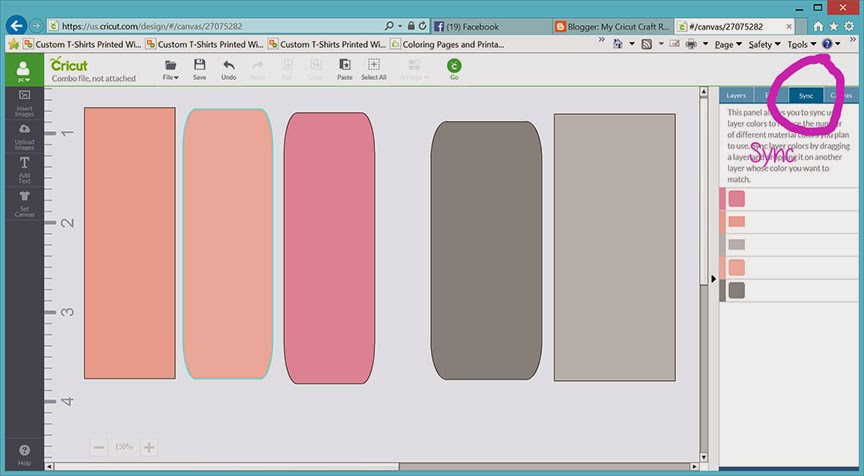Select the light gray rectangle on canvas
This screenshot has width=864, height=476.
615,247
